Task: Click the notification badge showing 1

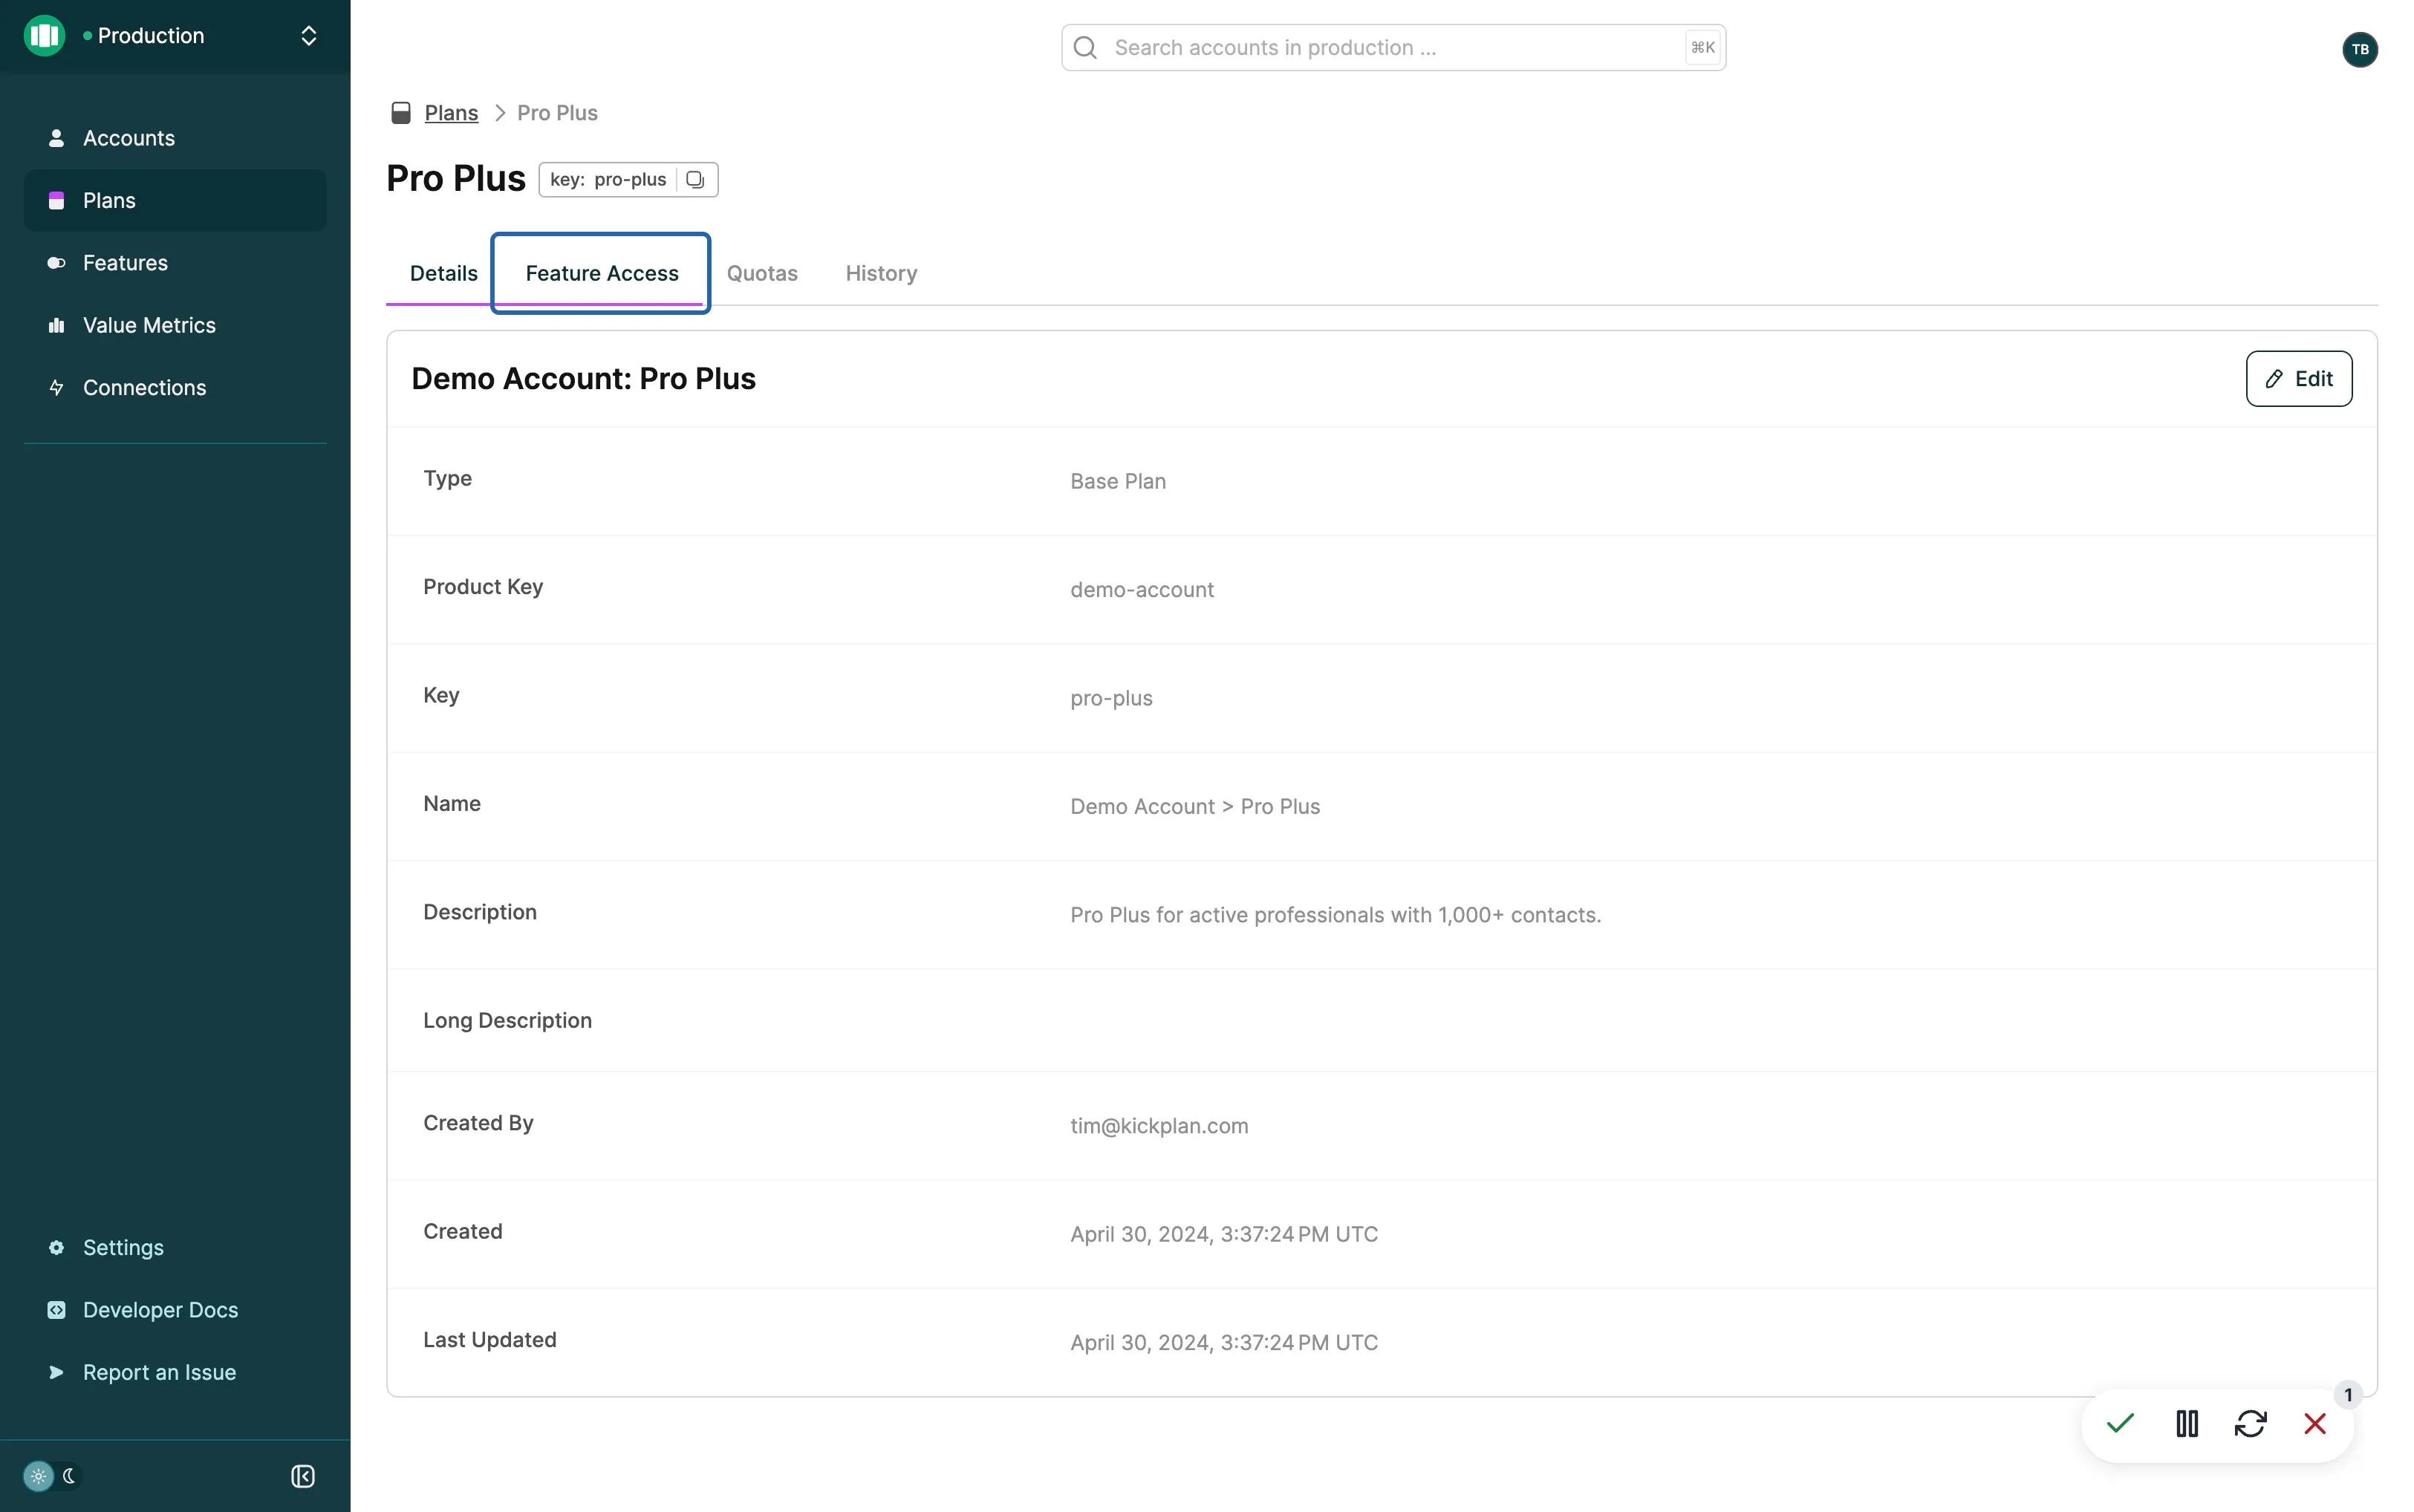Action: (2348, 1394)
